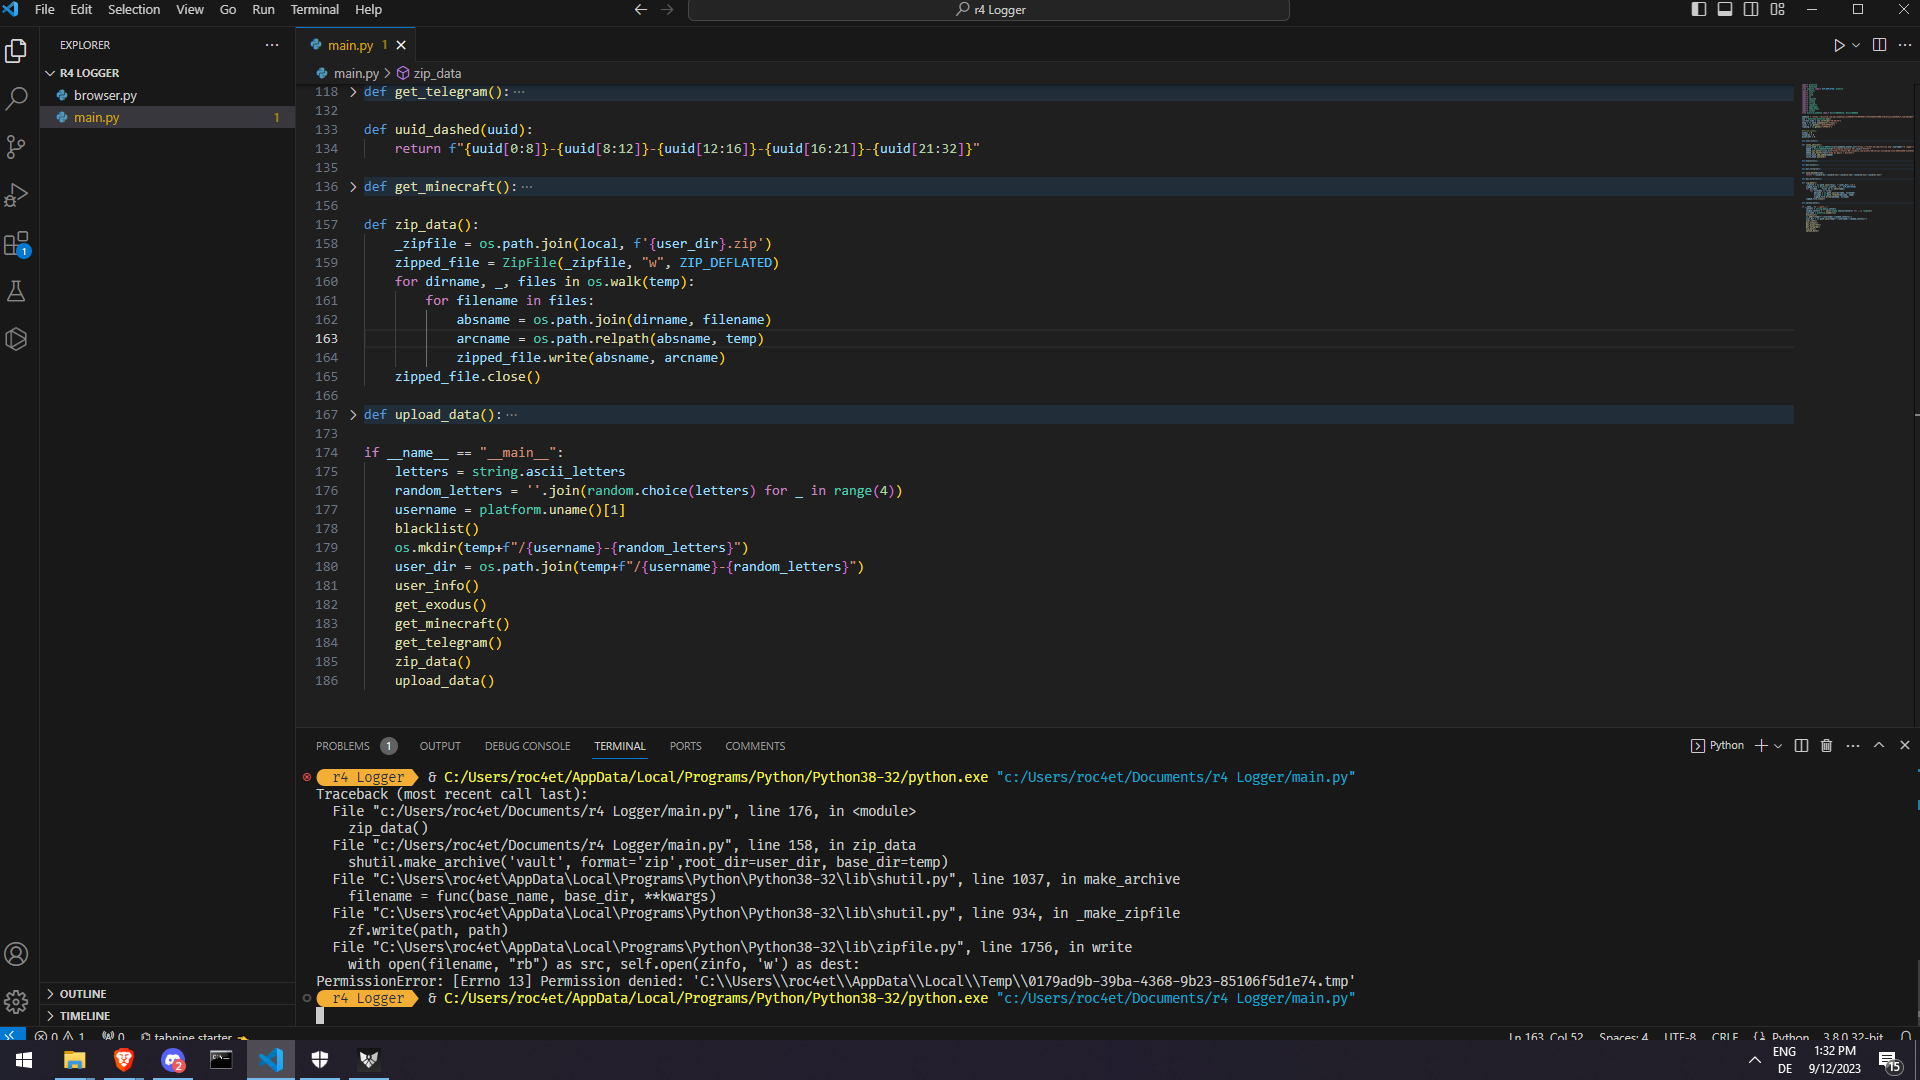Open new terminal launch profile dropdown
The width and height of the screenshot is (1920, 1080).
[x=1778, y=746]
